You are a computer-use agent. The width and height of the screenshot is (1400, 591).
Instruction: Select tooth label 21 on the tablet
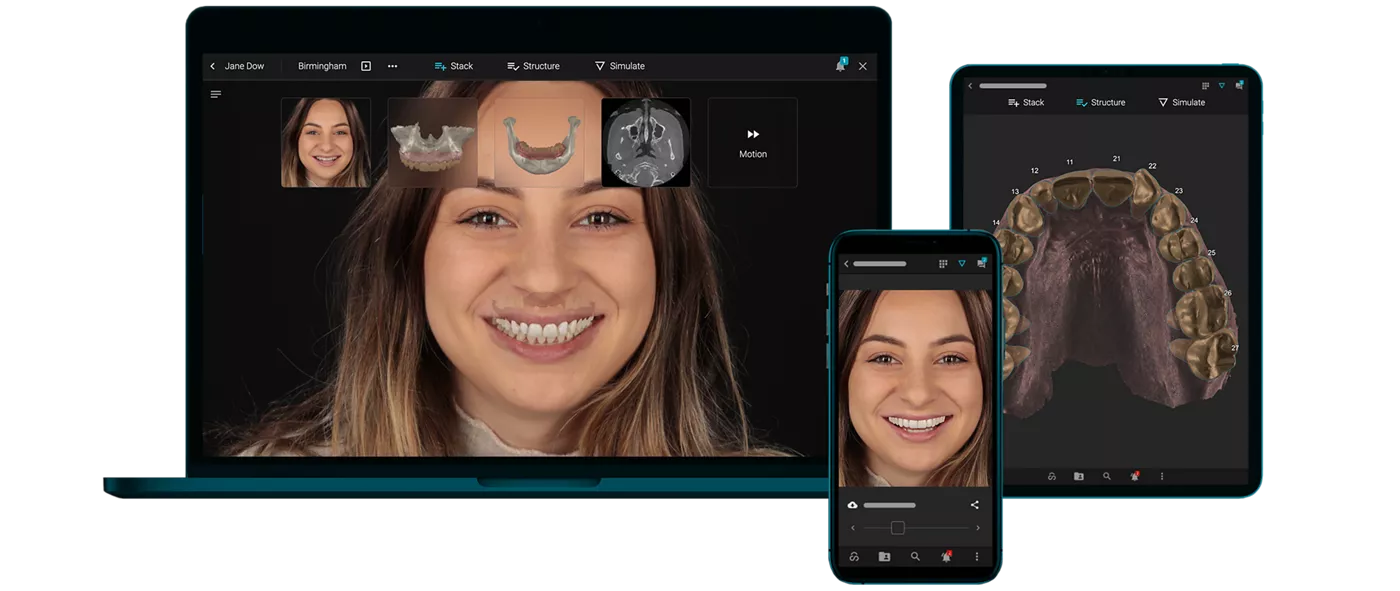click(x=1117, y=159)
